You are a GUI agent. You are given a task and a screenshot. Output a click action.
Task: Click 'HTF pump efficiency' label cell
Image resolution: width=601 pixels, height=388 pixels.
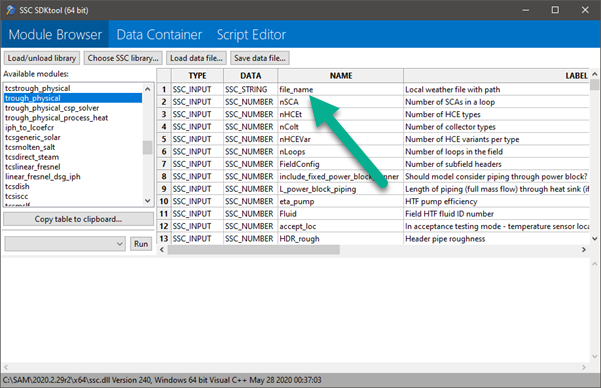[x=496, y=201]
